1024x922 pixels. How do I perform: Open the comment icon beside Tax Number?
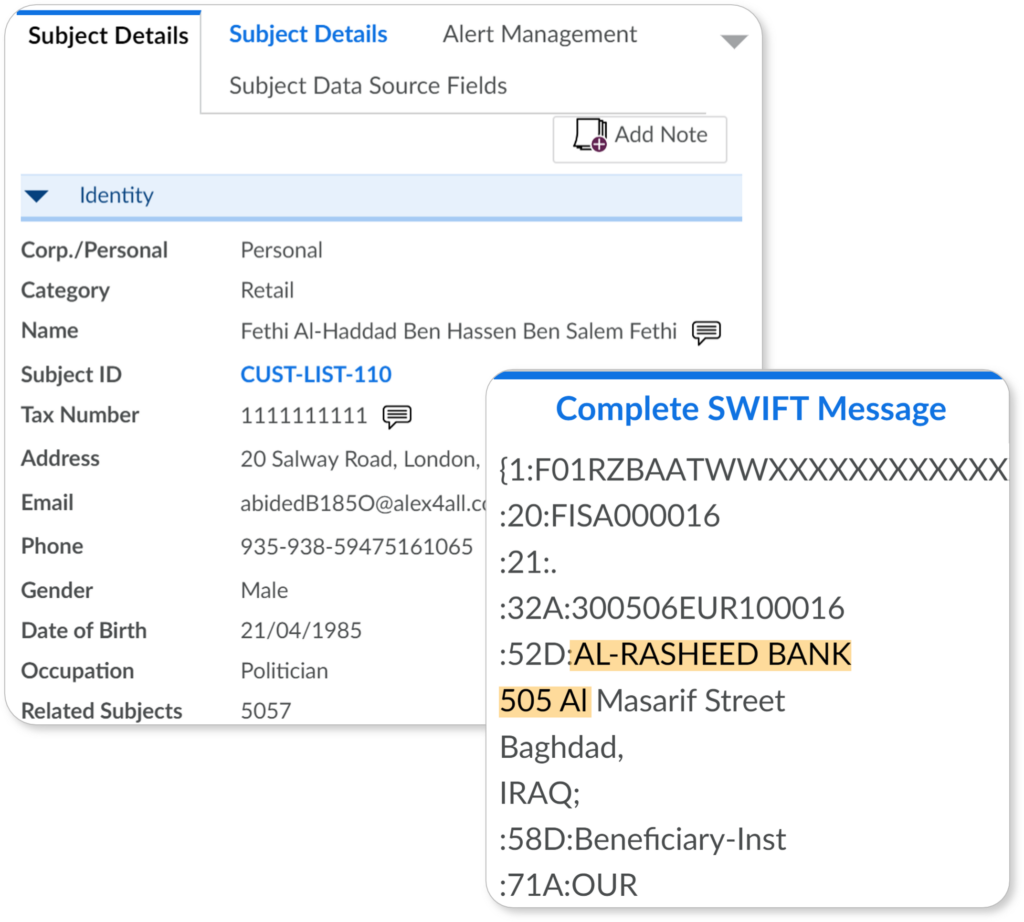(x=396, y=416)
